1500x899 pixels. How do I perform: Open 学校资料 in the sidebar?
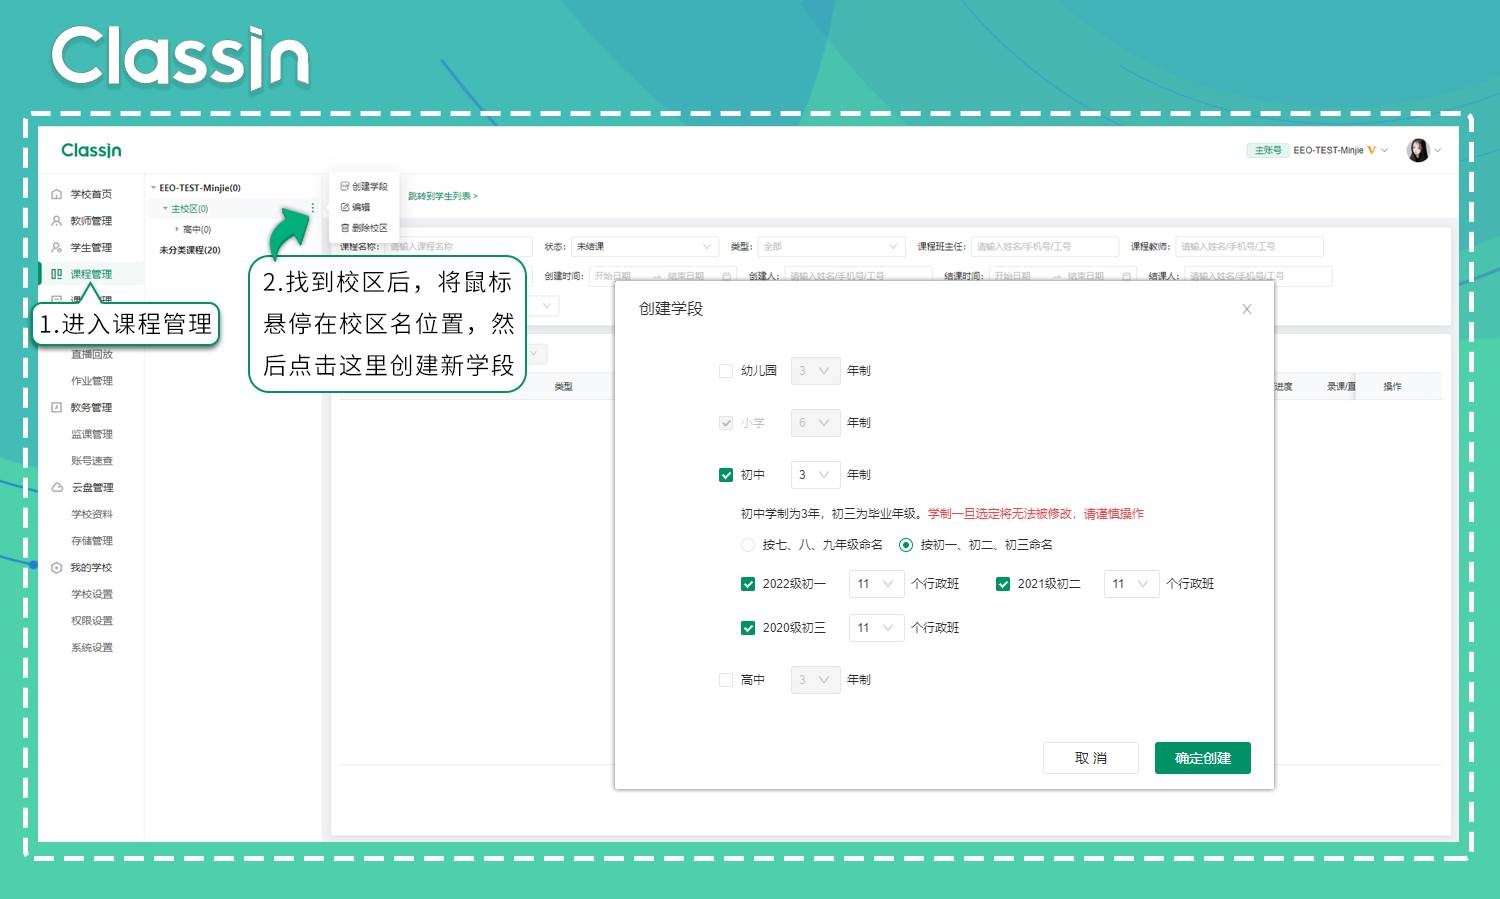pos(92,514)
